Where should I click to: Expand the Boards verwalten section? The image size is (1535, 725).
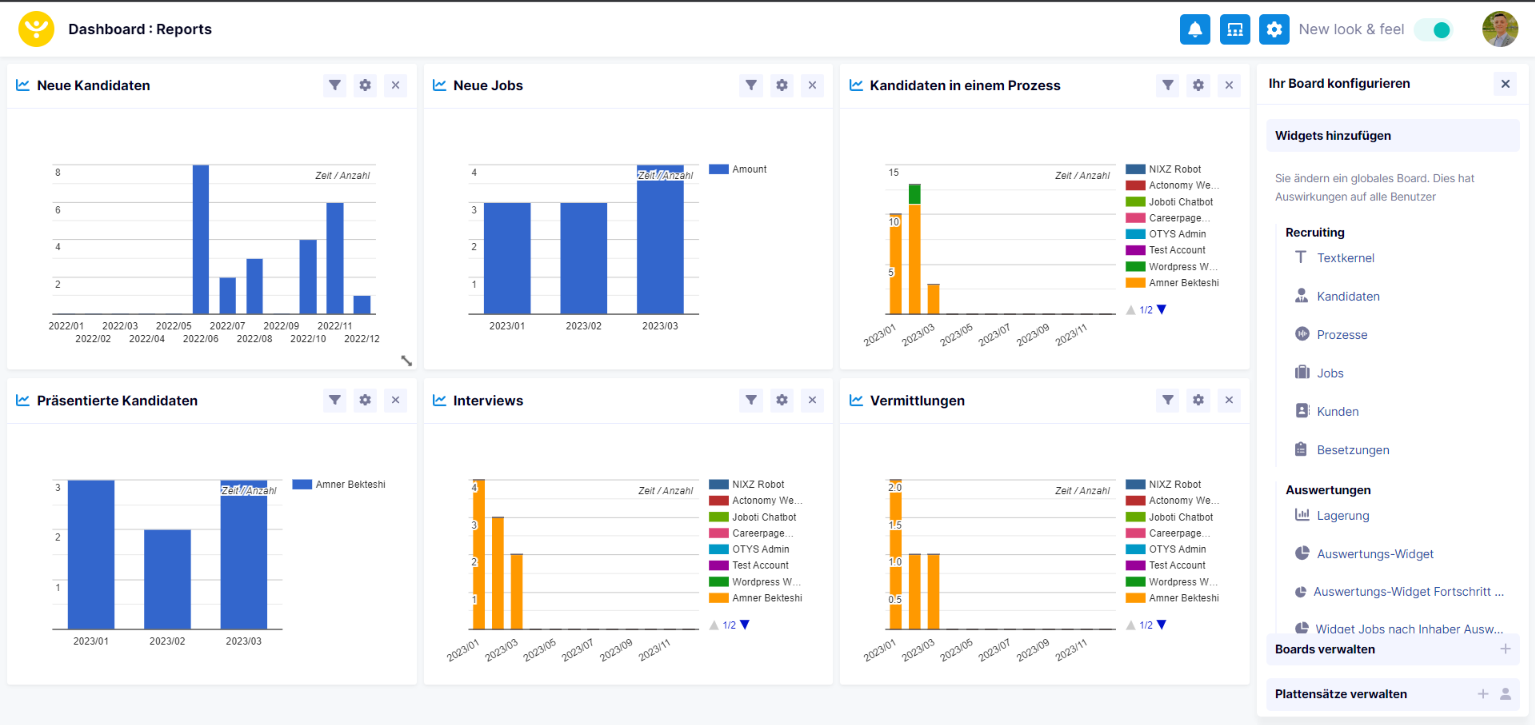1505,649
